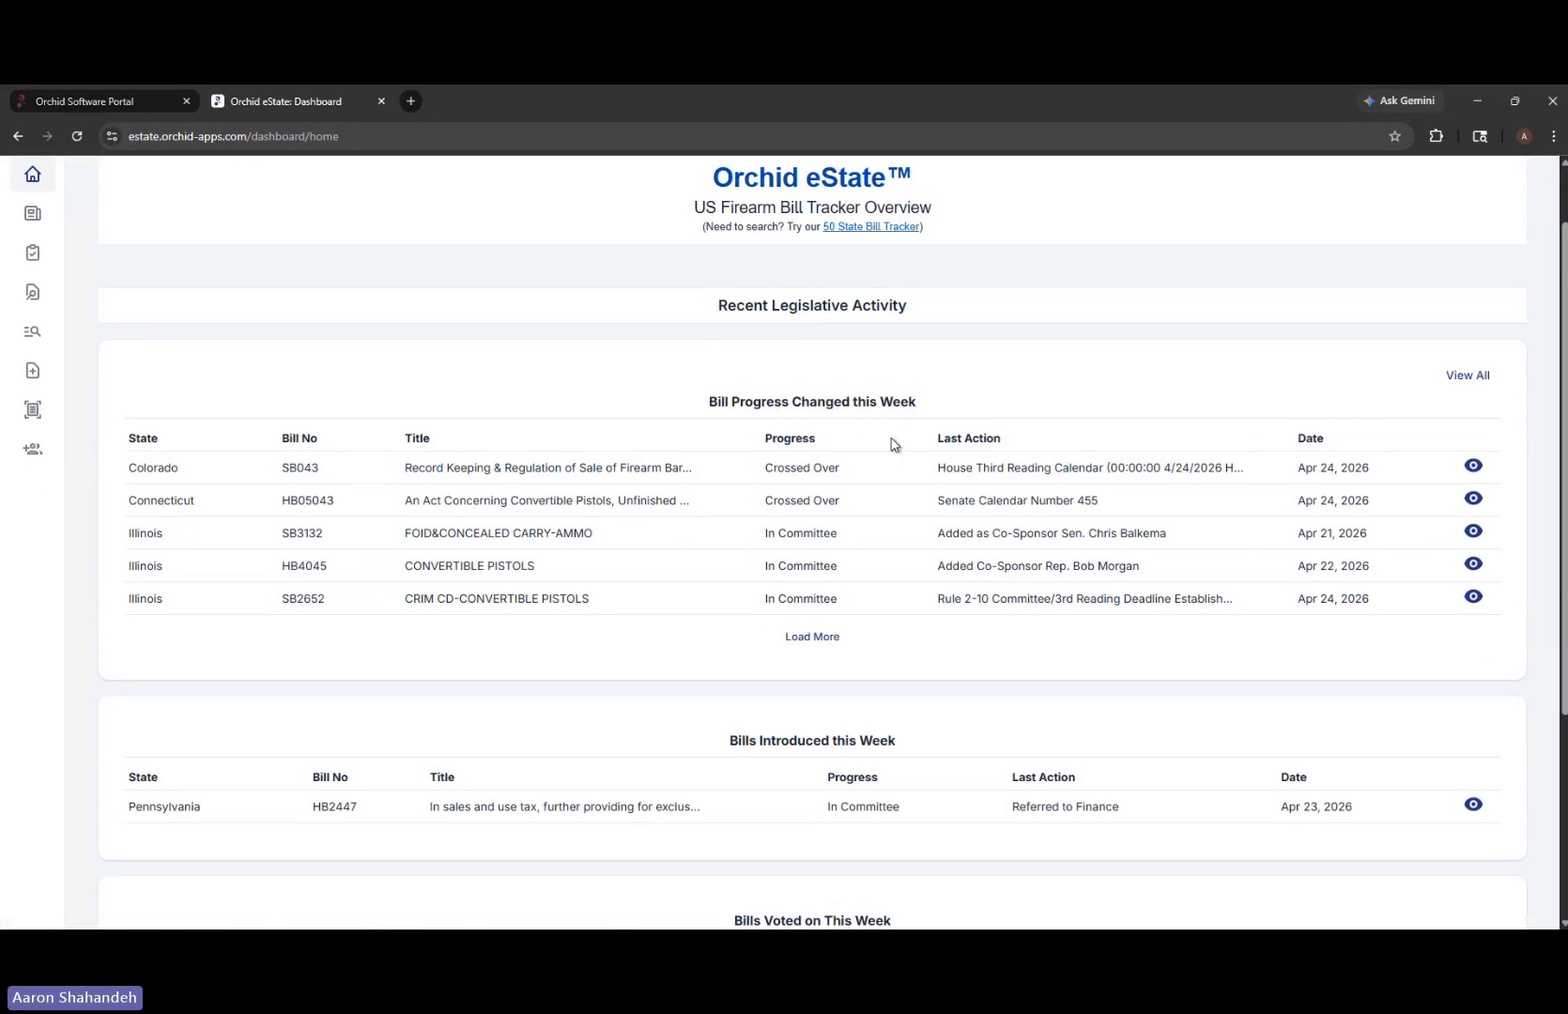Open the browser extensions puzzle icon
The image size is (1568, 1014).
pos(1436,136)
